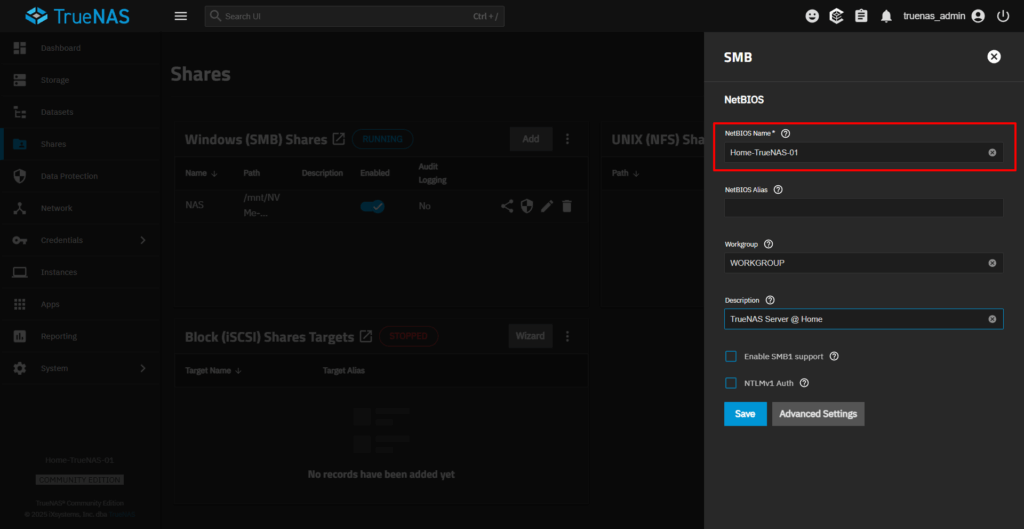Screen dimensions: 1024x529
Task: Toggle the NAS share enabled switch
Action: (373, 206)
